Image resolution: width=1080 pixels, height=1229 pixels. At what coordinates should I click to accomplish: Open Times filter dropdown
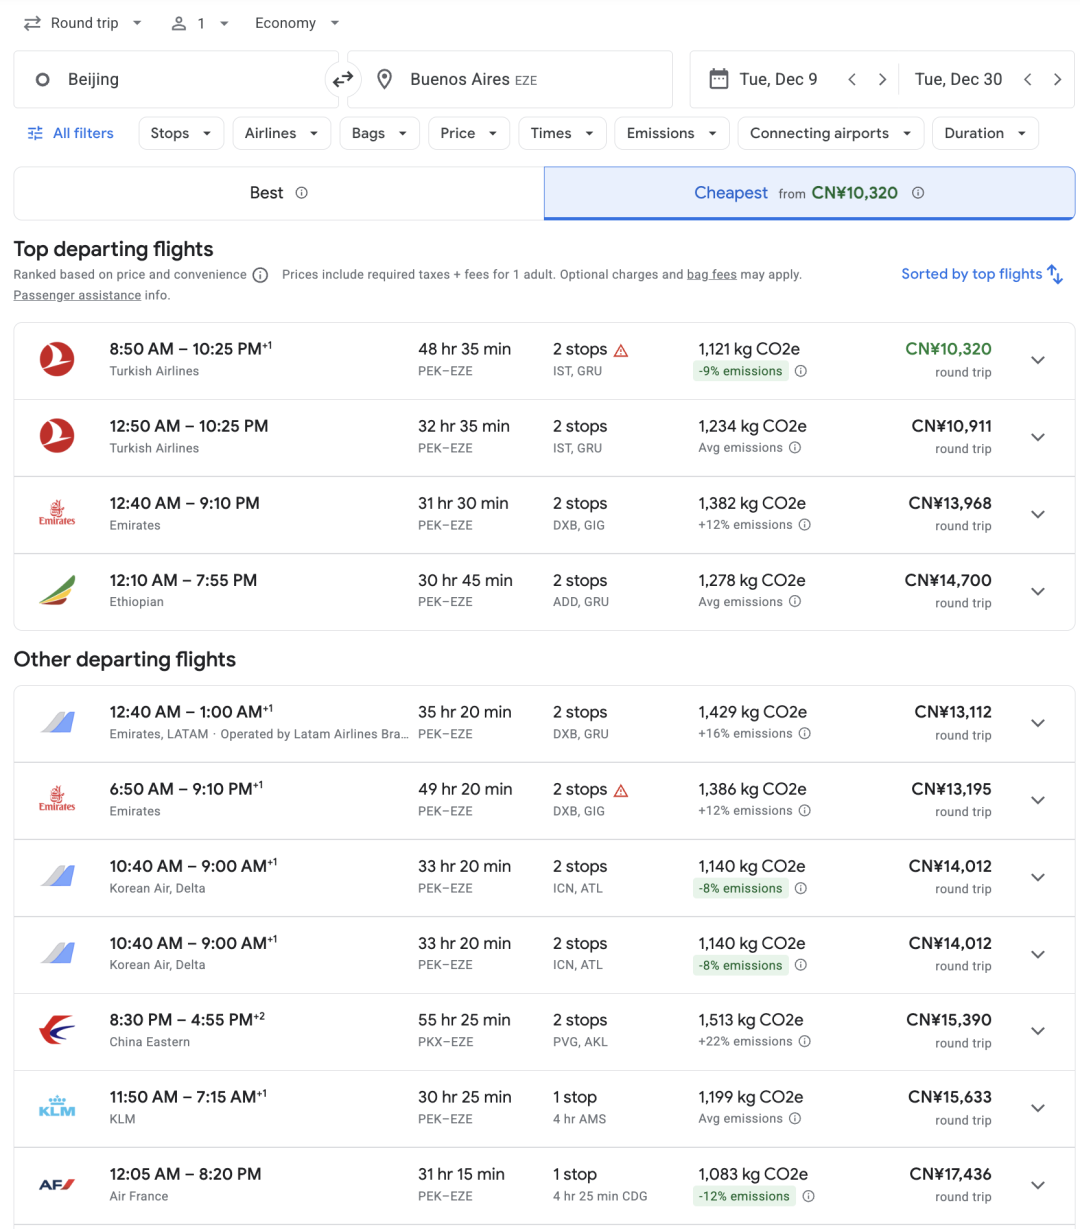pos(562,133)
